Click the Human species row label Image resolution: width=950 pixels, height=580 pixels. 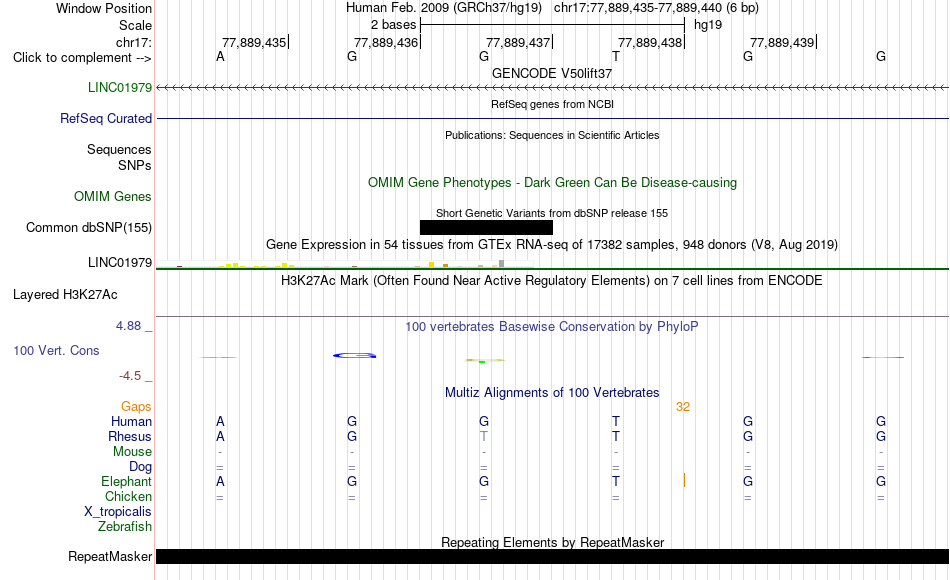pos(131,421)
